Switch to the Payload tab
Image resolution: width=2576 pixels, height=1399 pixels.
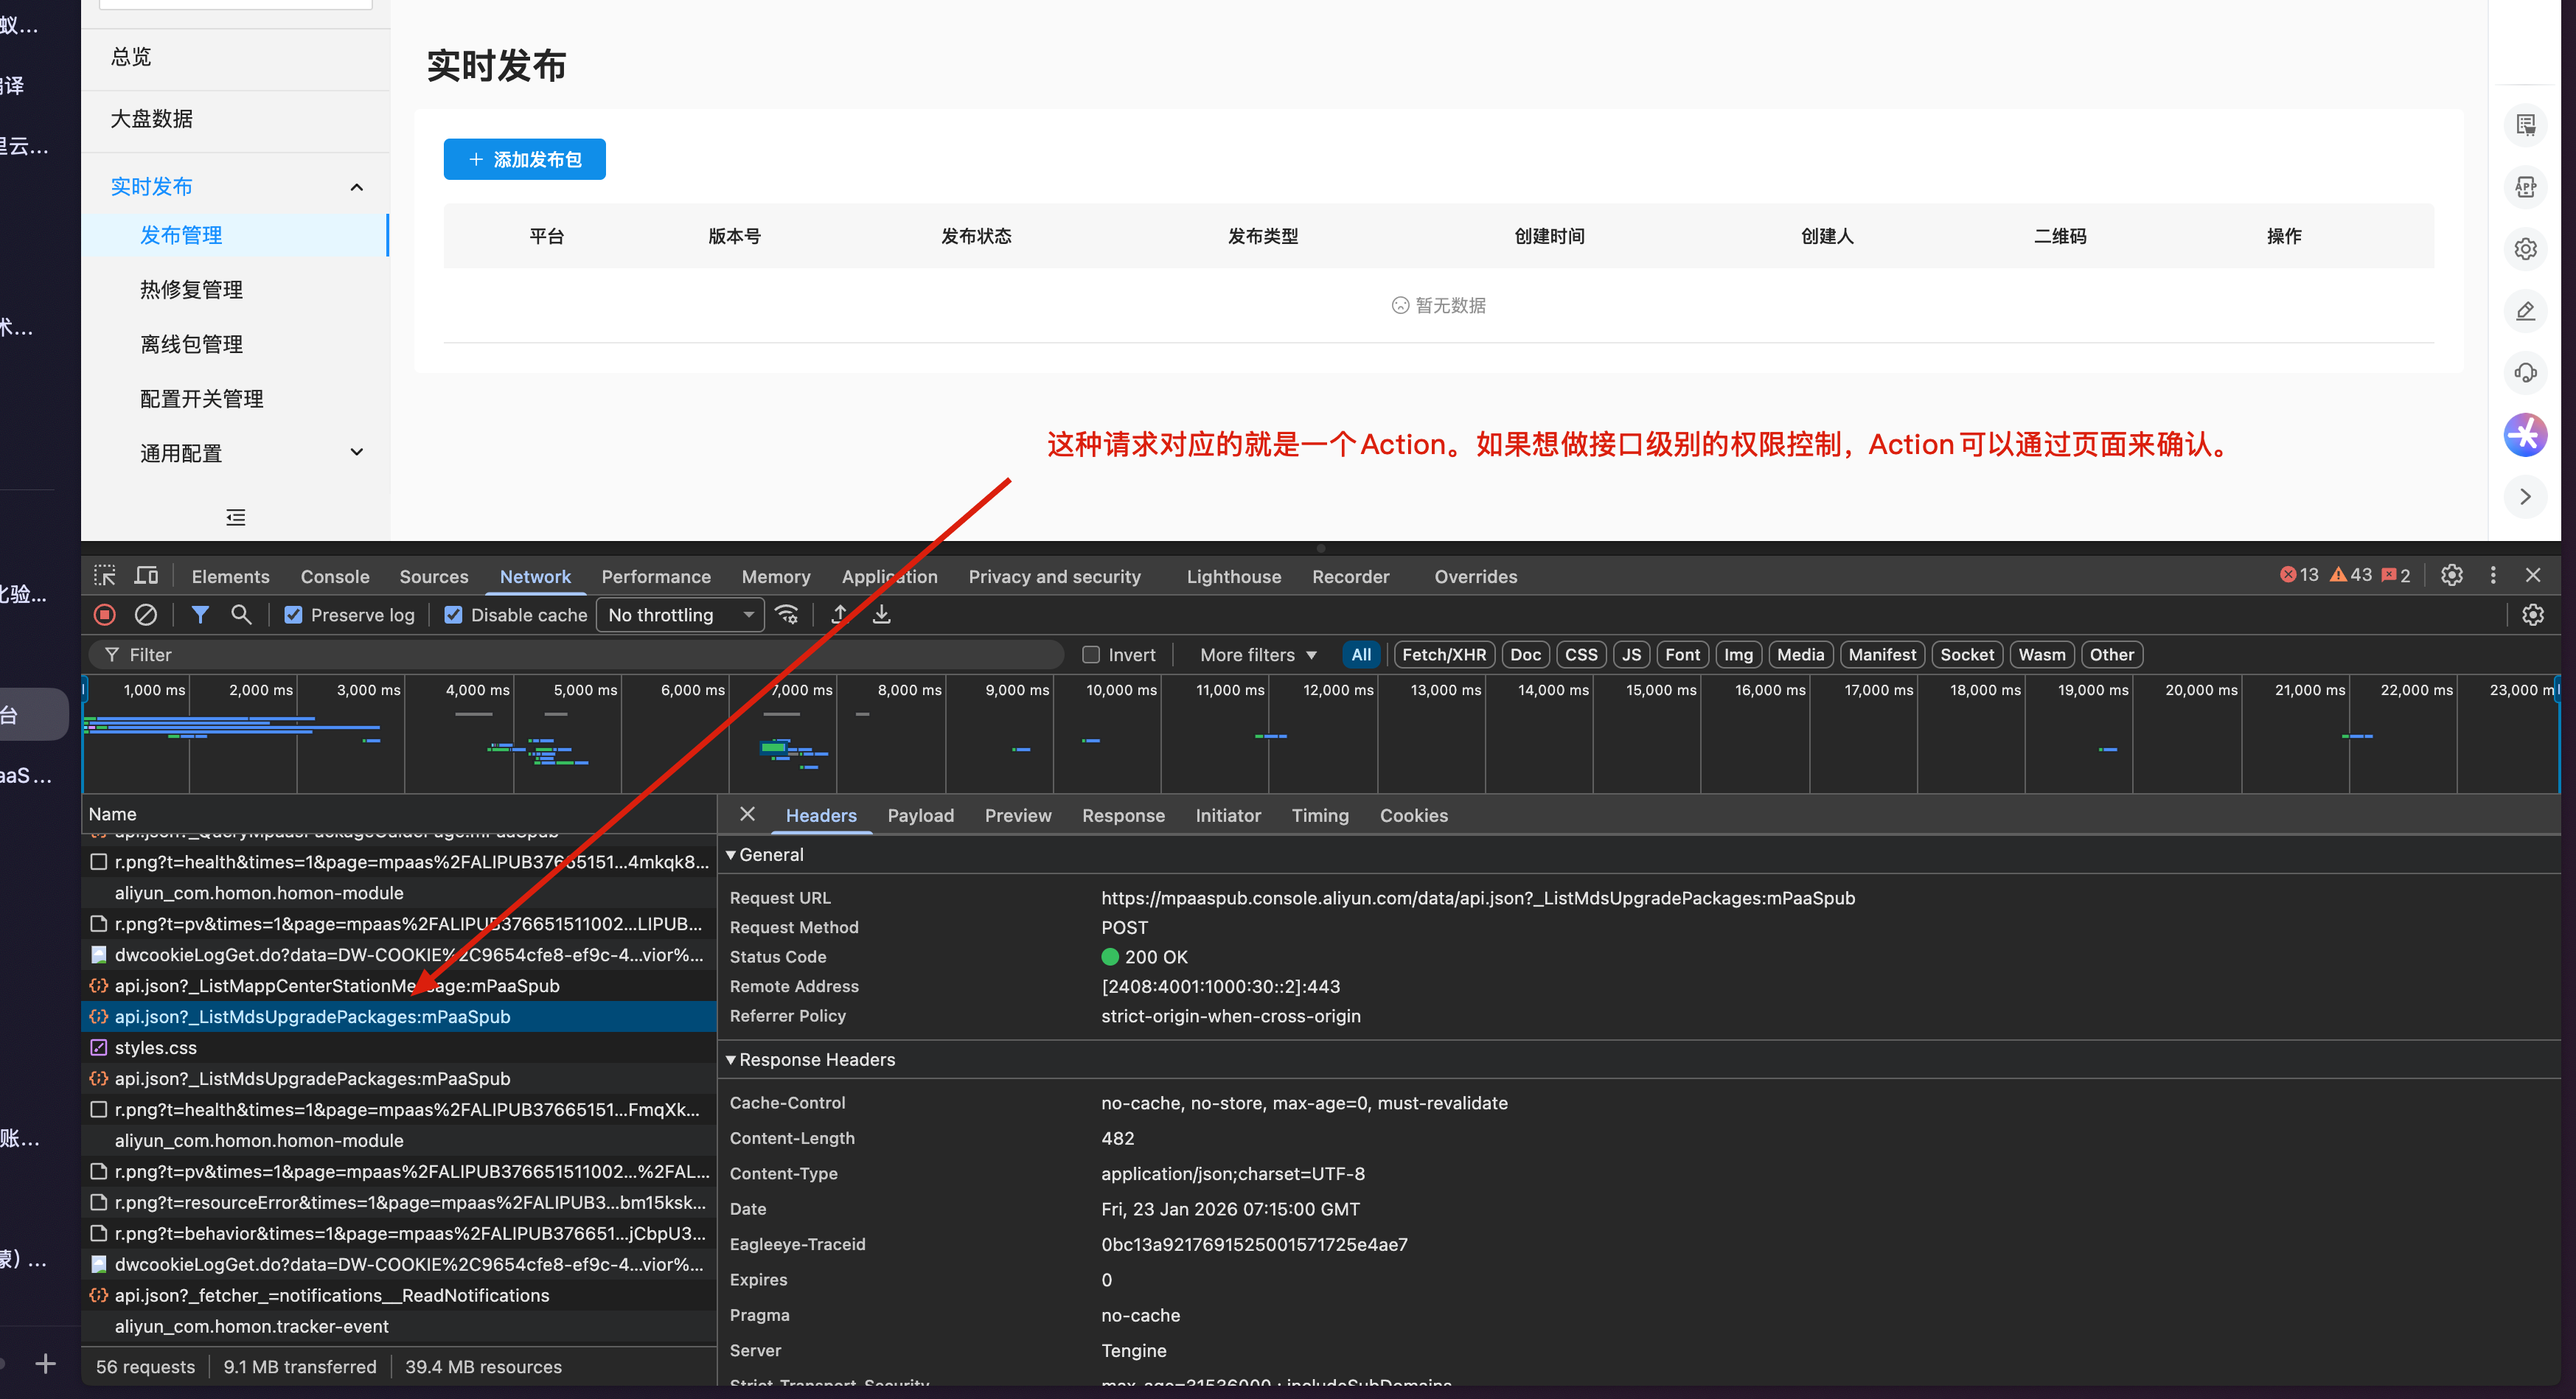920,816
